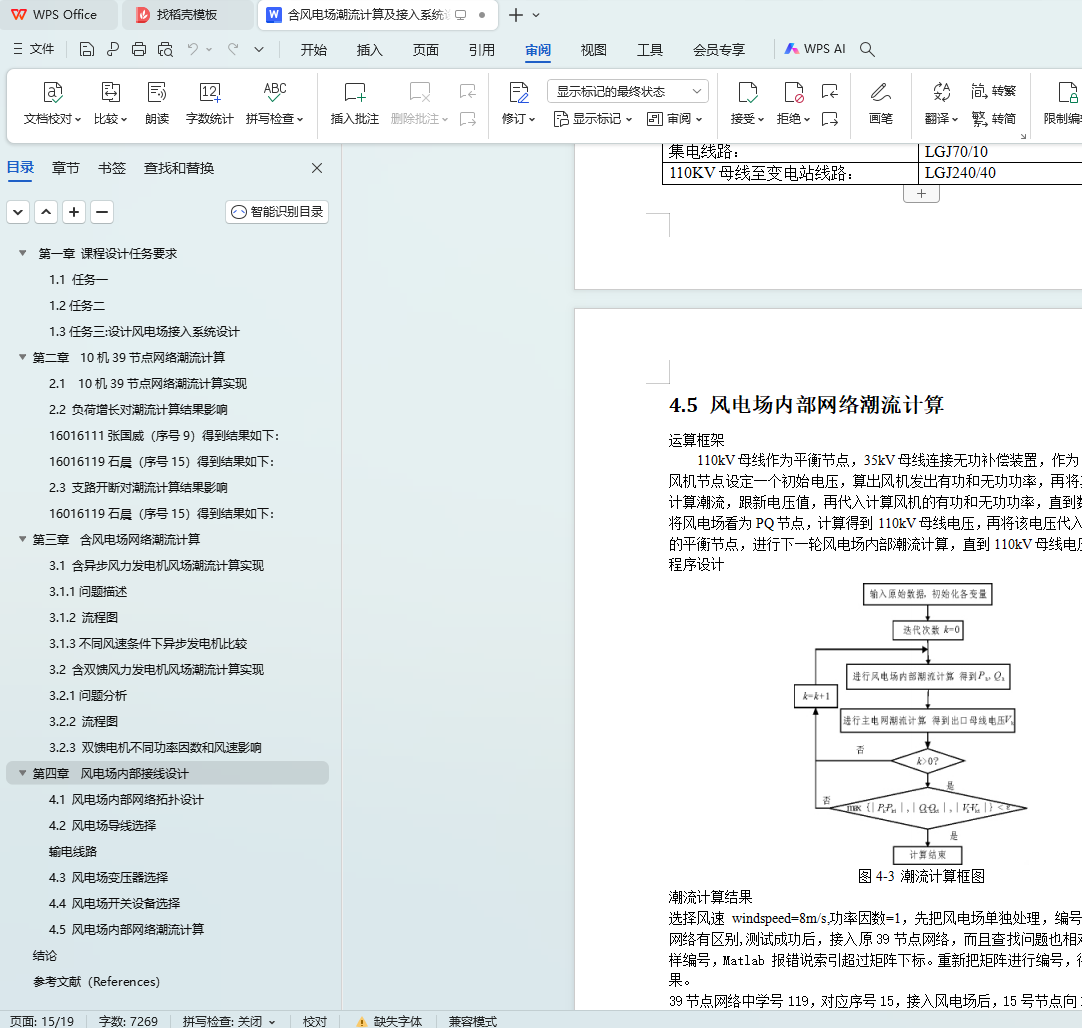The height and width of the screenshot is (1028, 1082).
Task: Undo the last action
Action: point(193,49)
